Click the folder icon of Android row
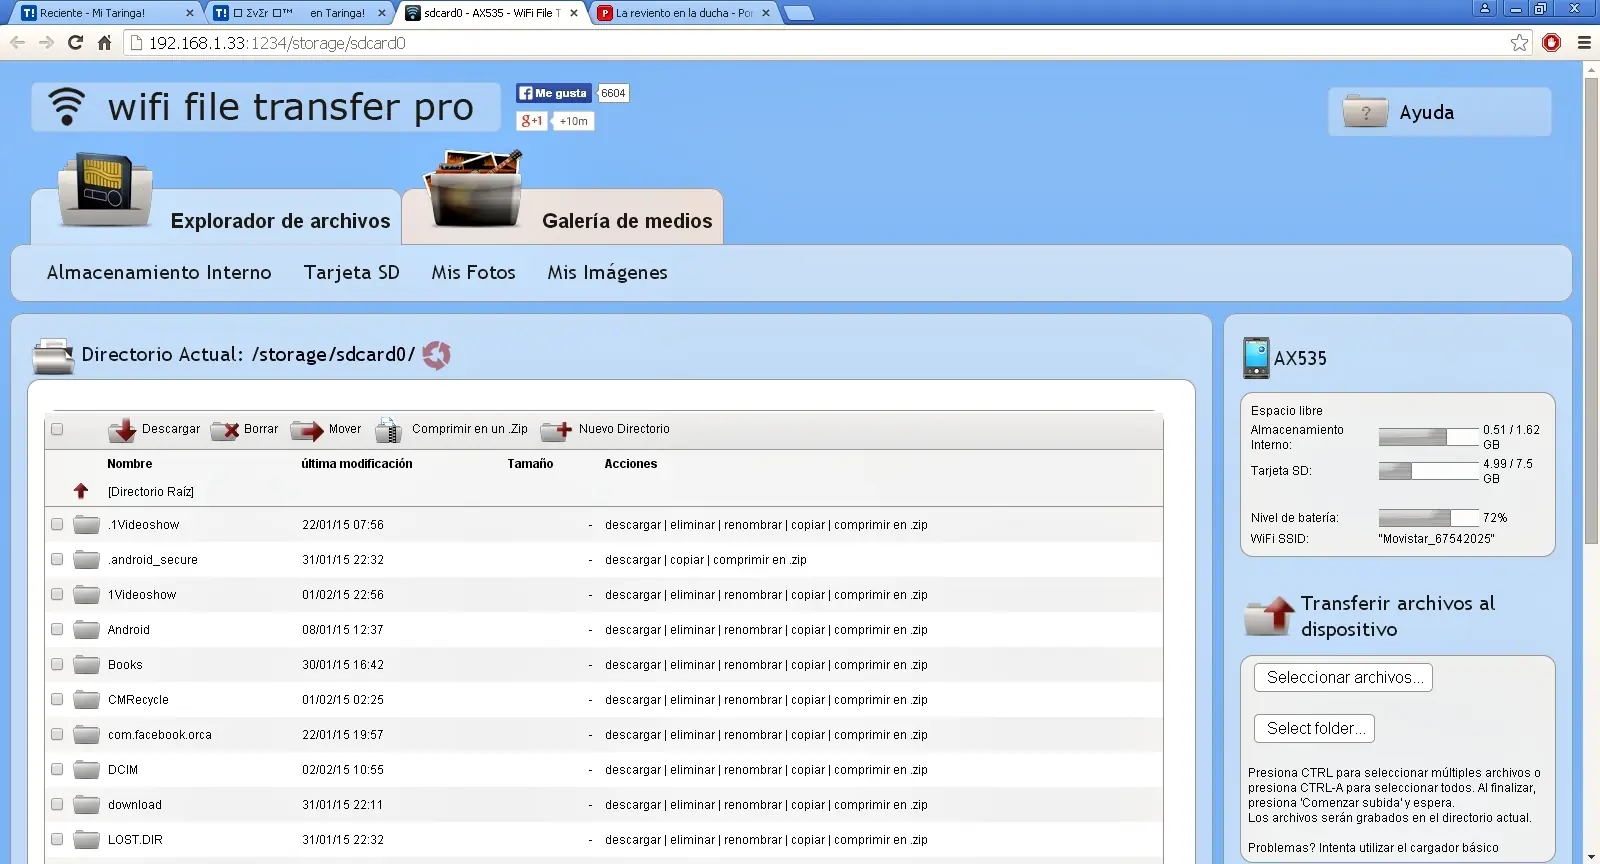This screenshot has height=864, width=1600. (x=87, y=629)
